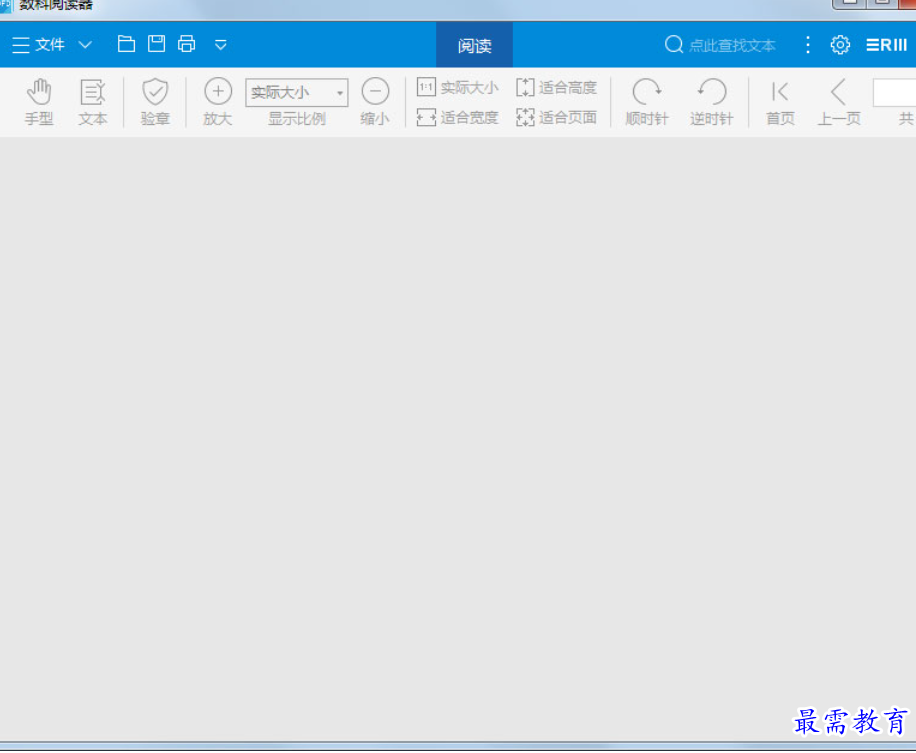This screenshot has height=753, width=916.
Task: Click the open folder icon
Action: [126, 44]
